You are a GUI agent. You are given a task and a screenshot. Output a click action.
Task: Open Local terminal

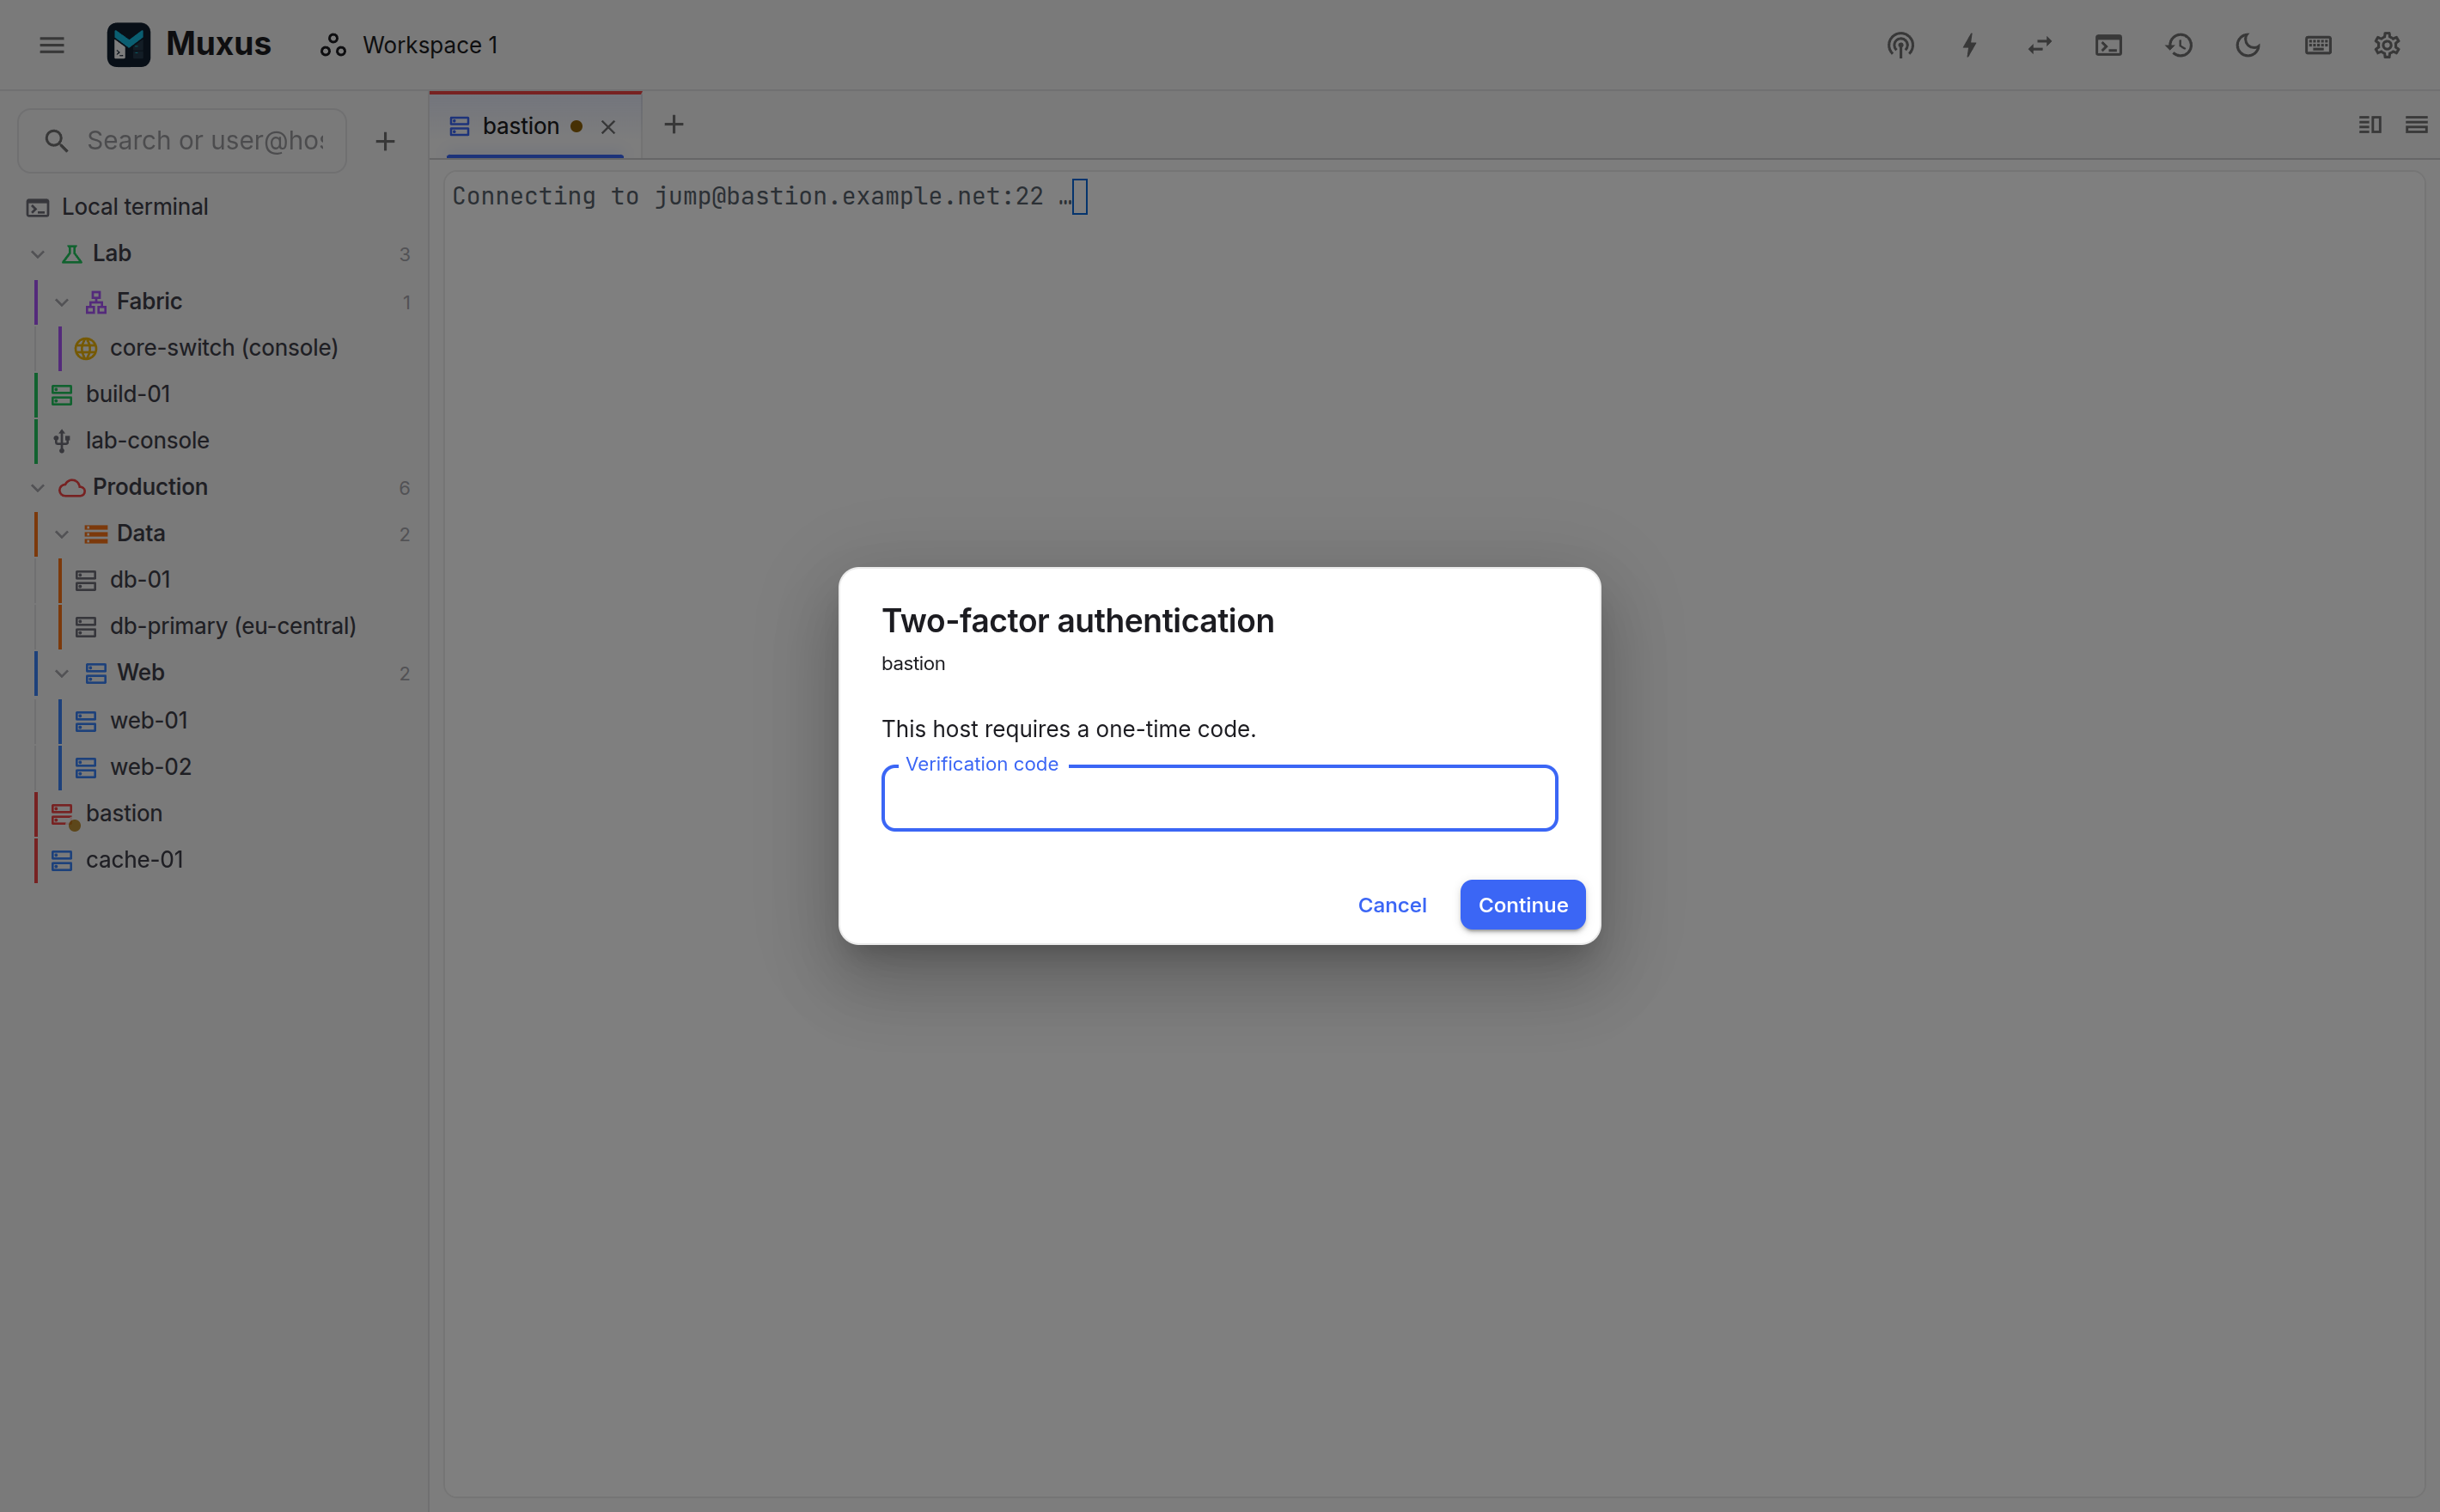point(216,207)
